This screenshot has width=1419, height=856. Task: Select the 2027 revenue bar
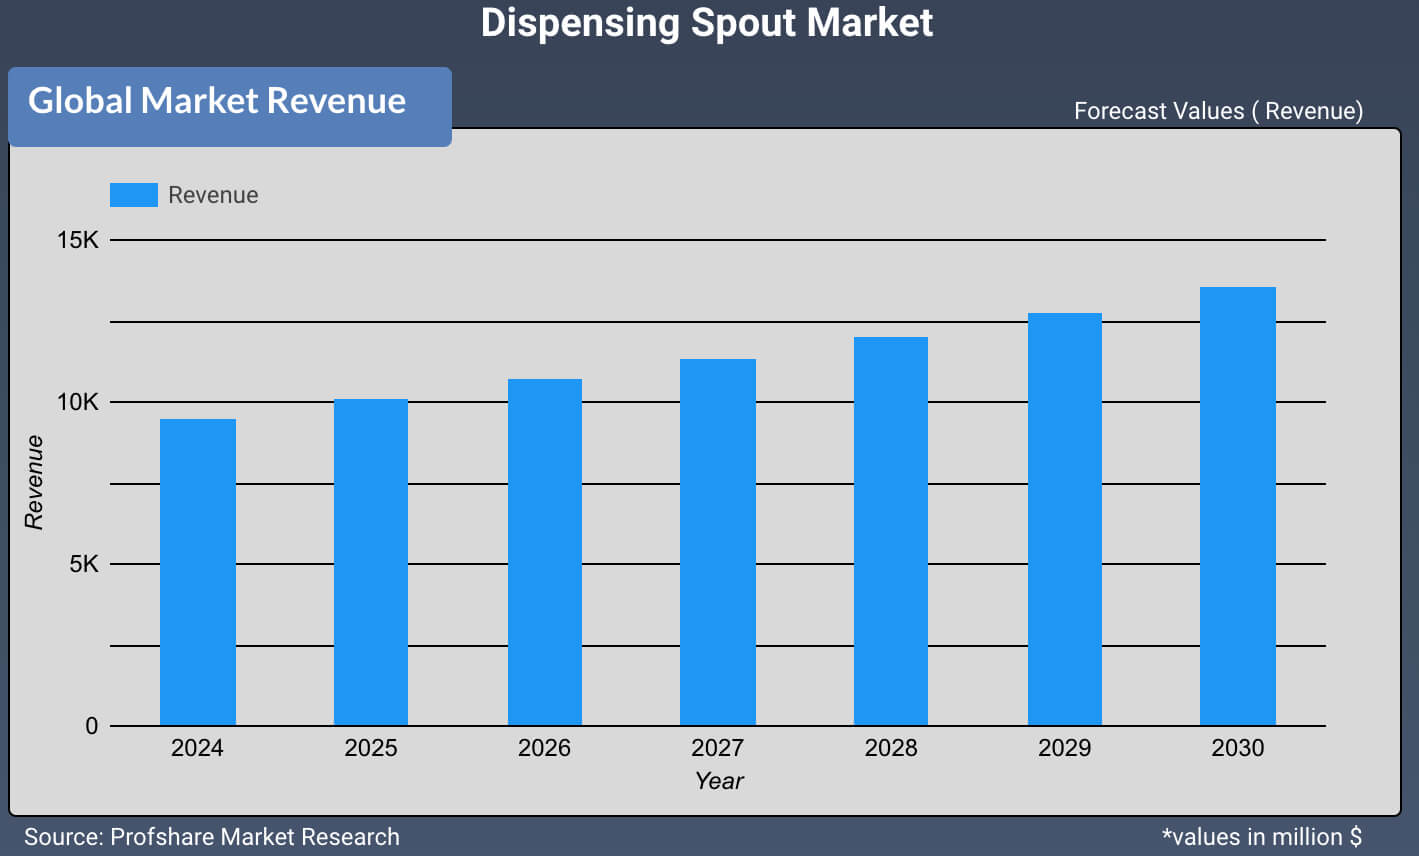tap(718, 542)
